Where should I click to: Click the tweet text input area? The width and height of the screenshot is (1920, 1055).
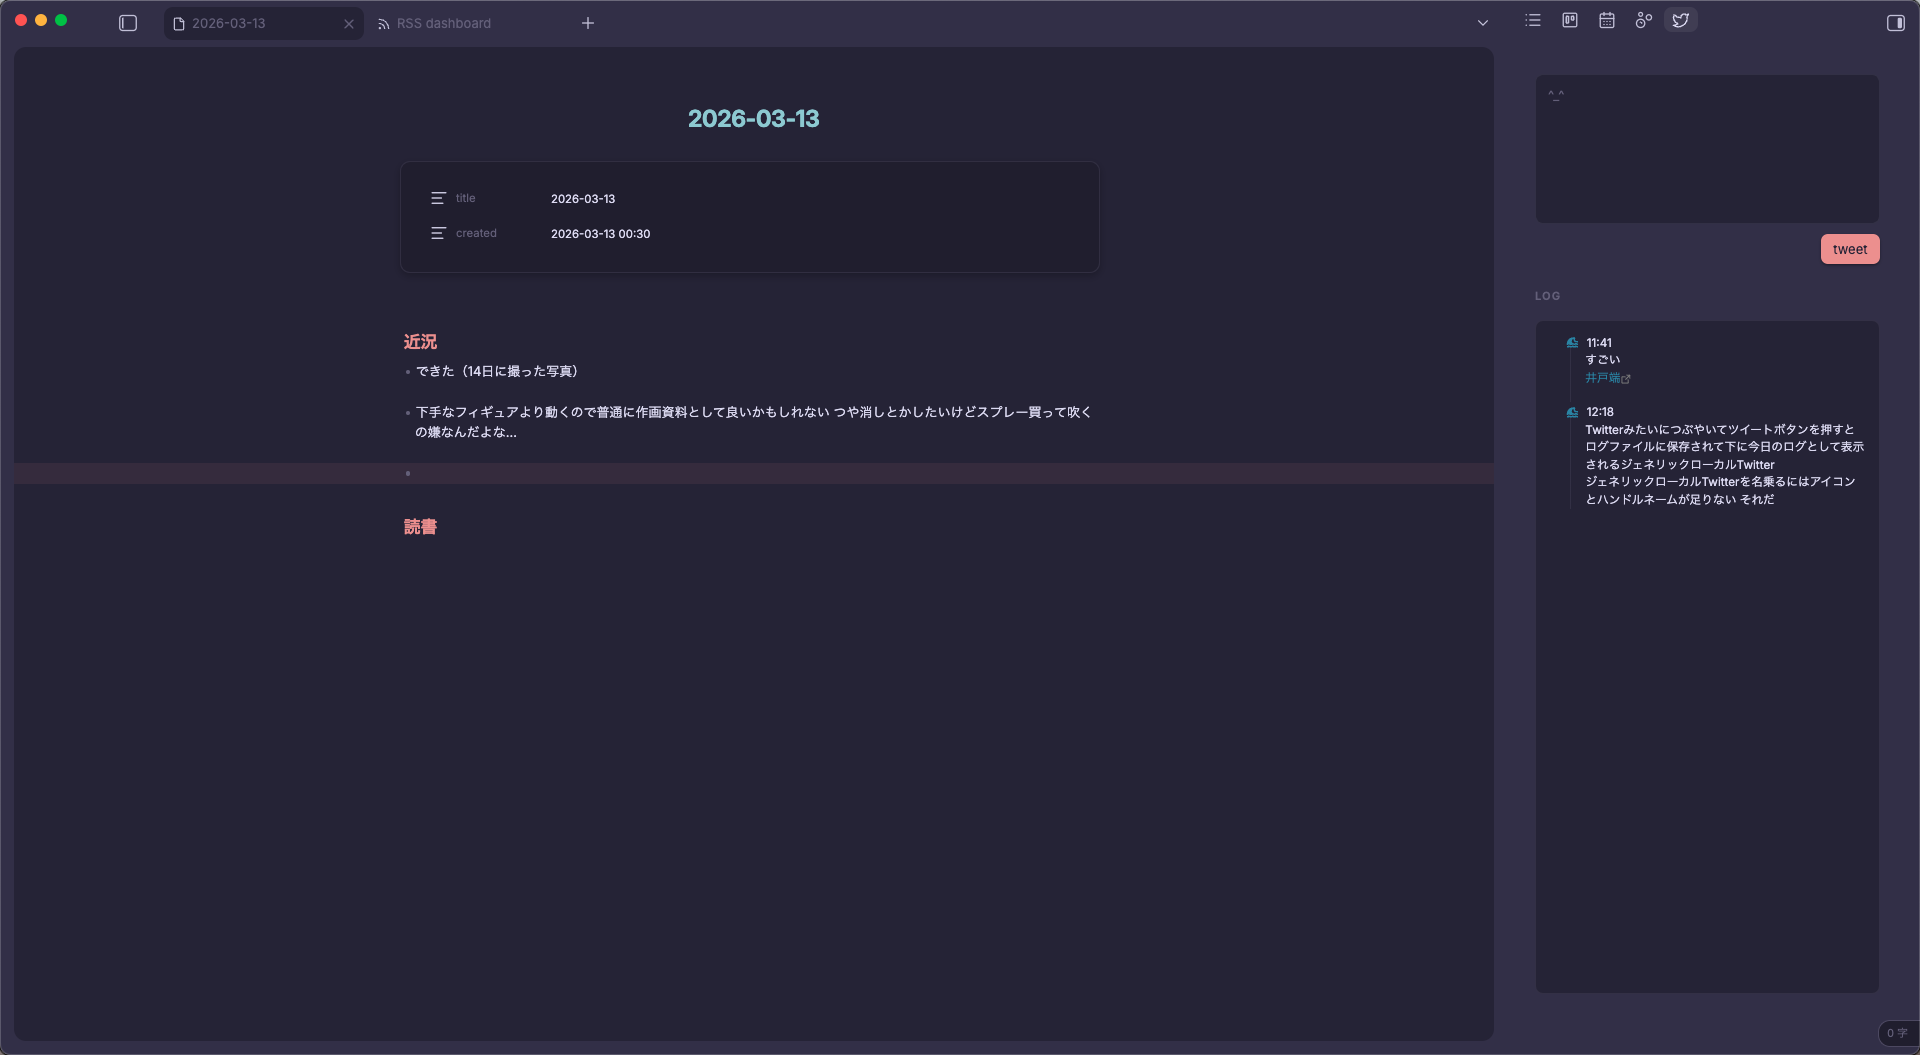pos(1706,149)
